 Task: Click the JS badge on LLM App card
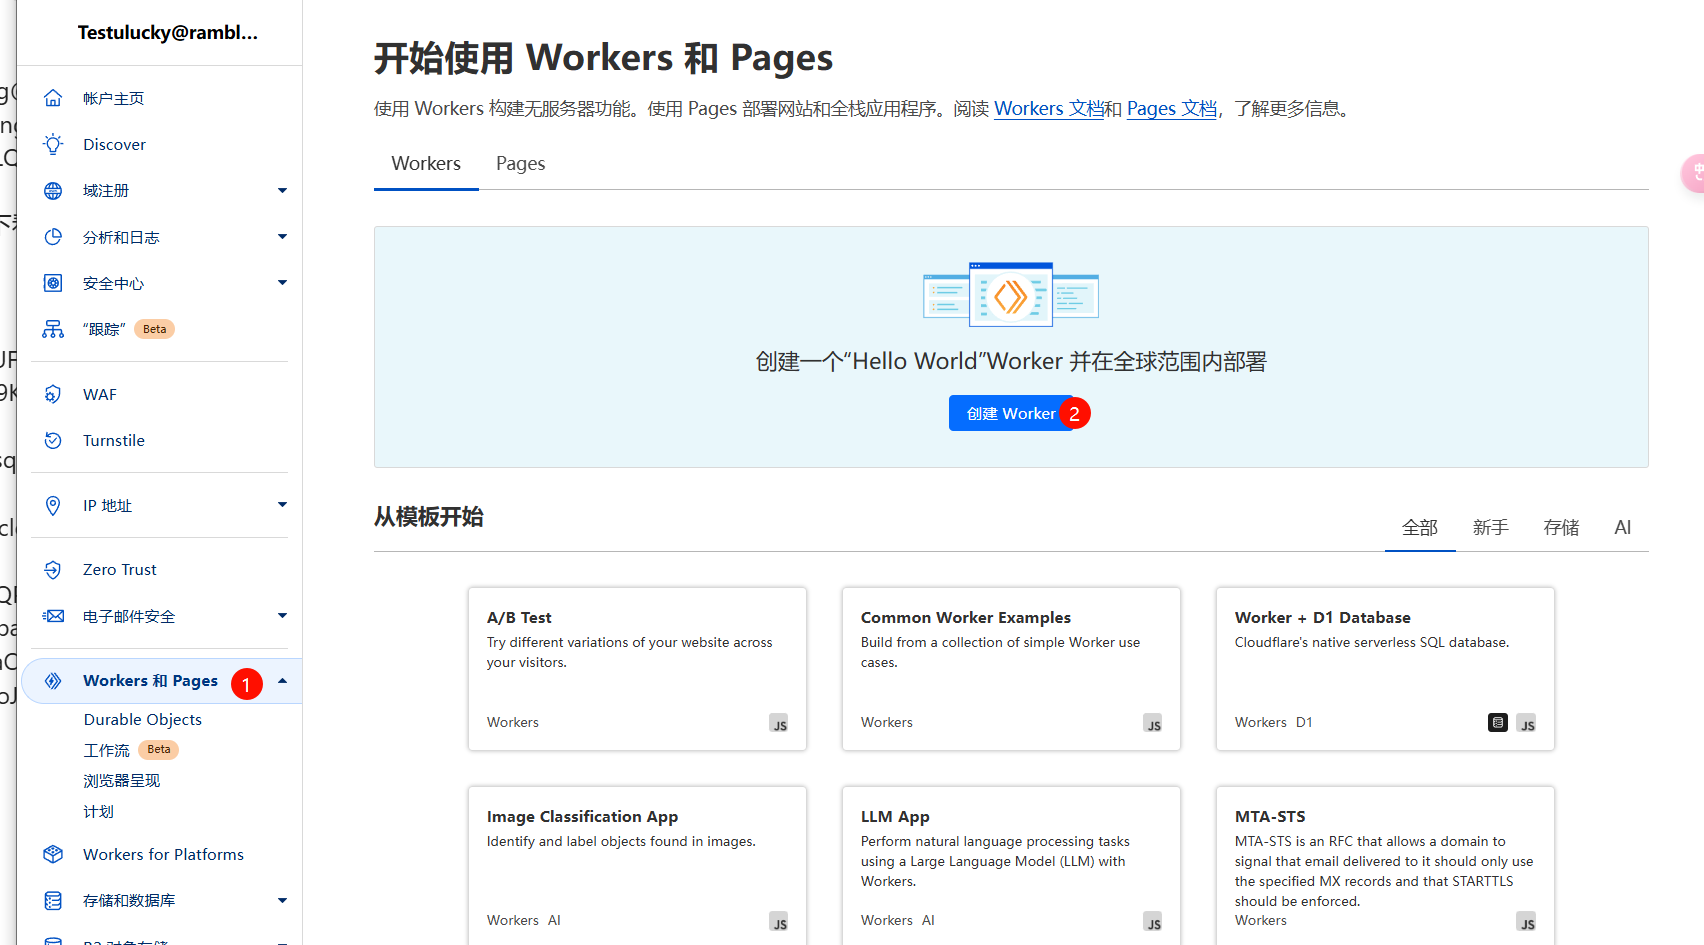pos(1153,922)
